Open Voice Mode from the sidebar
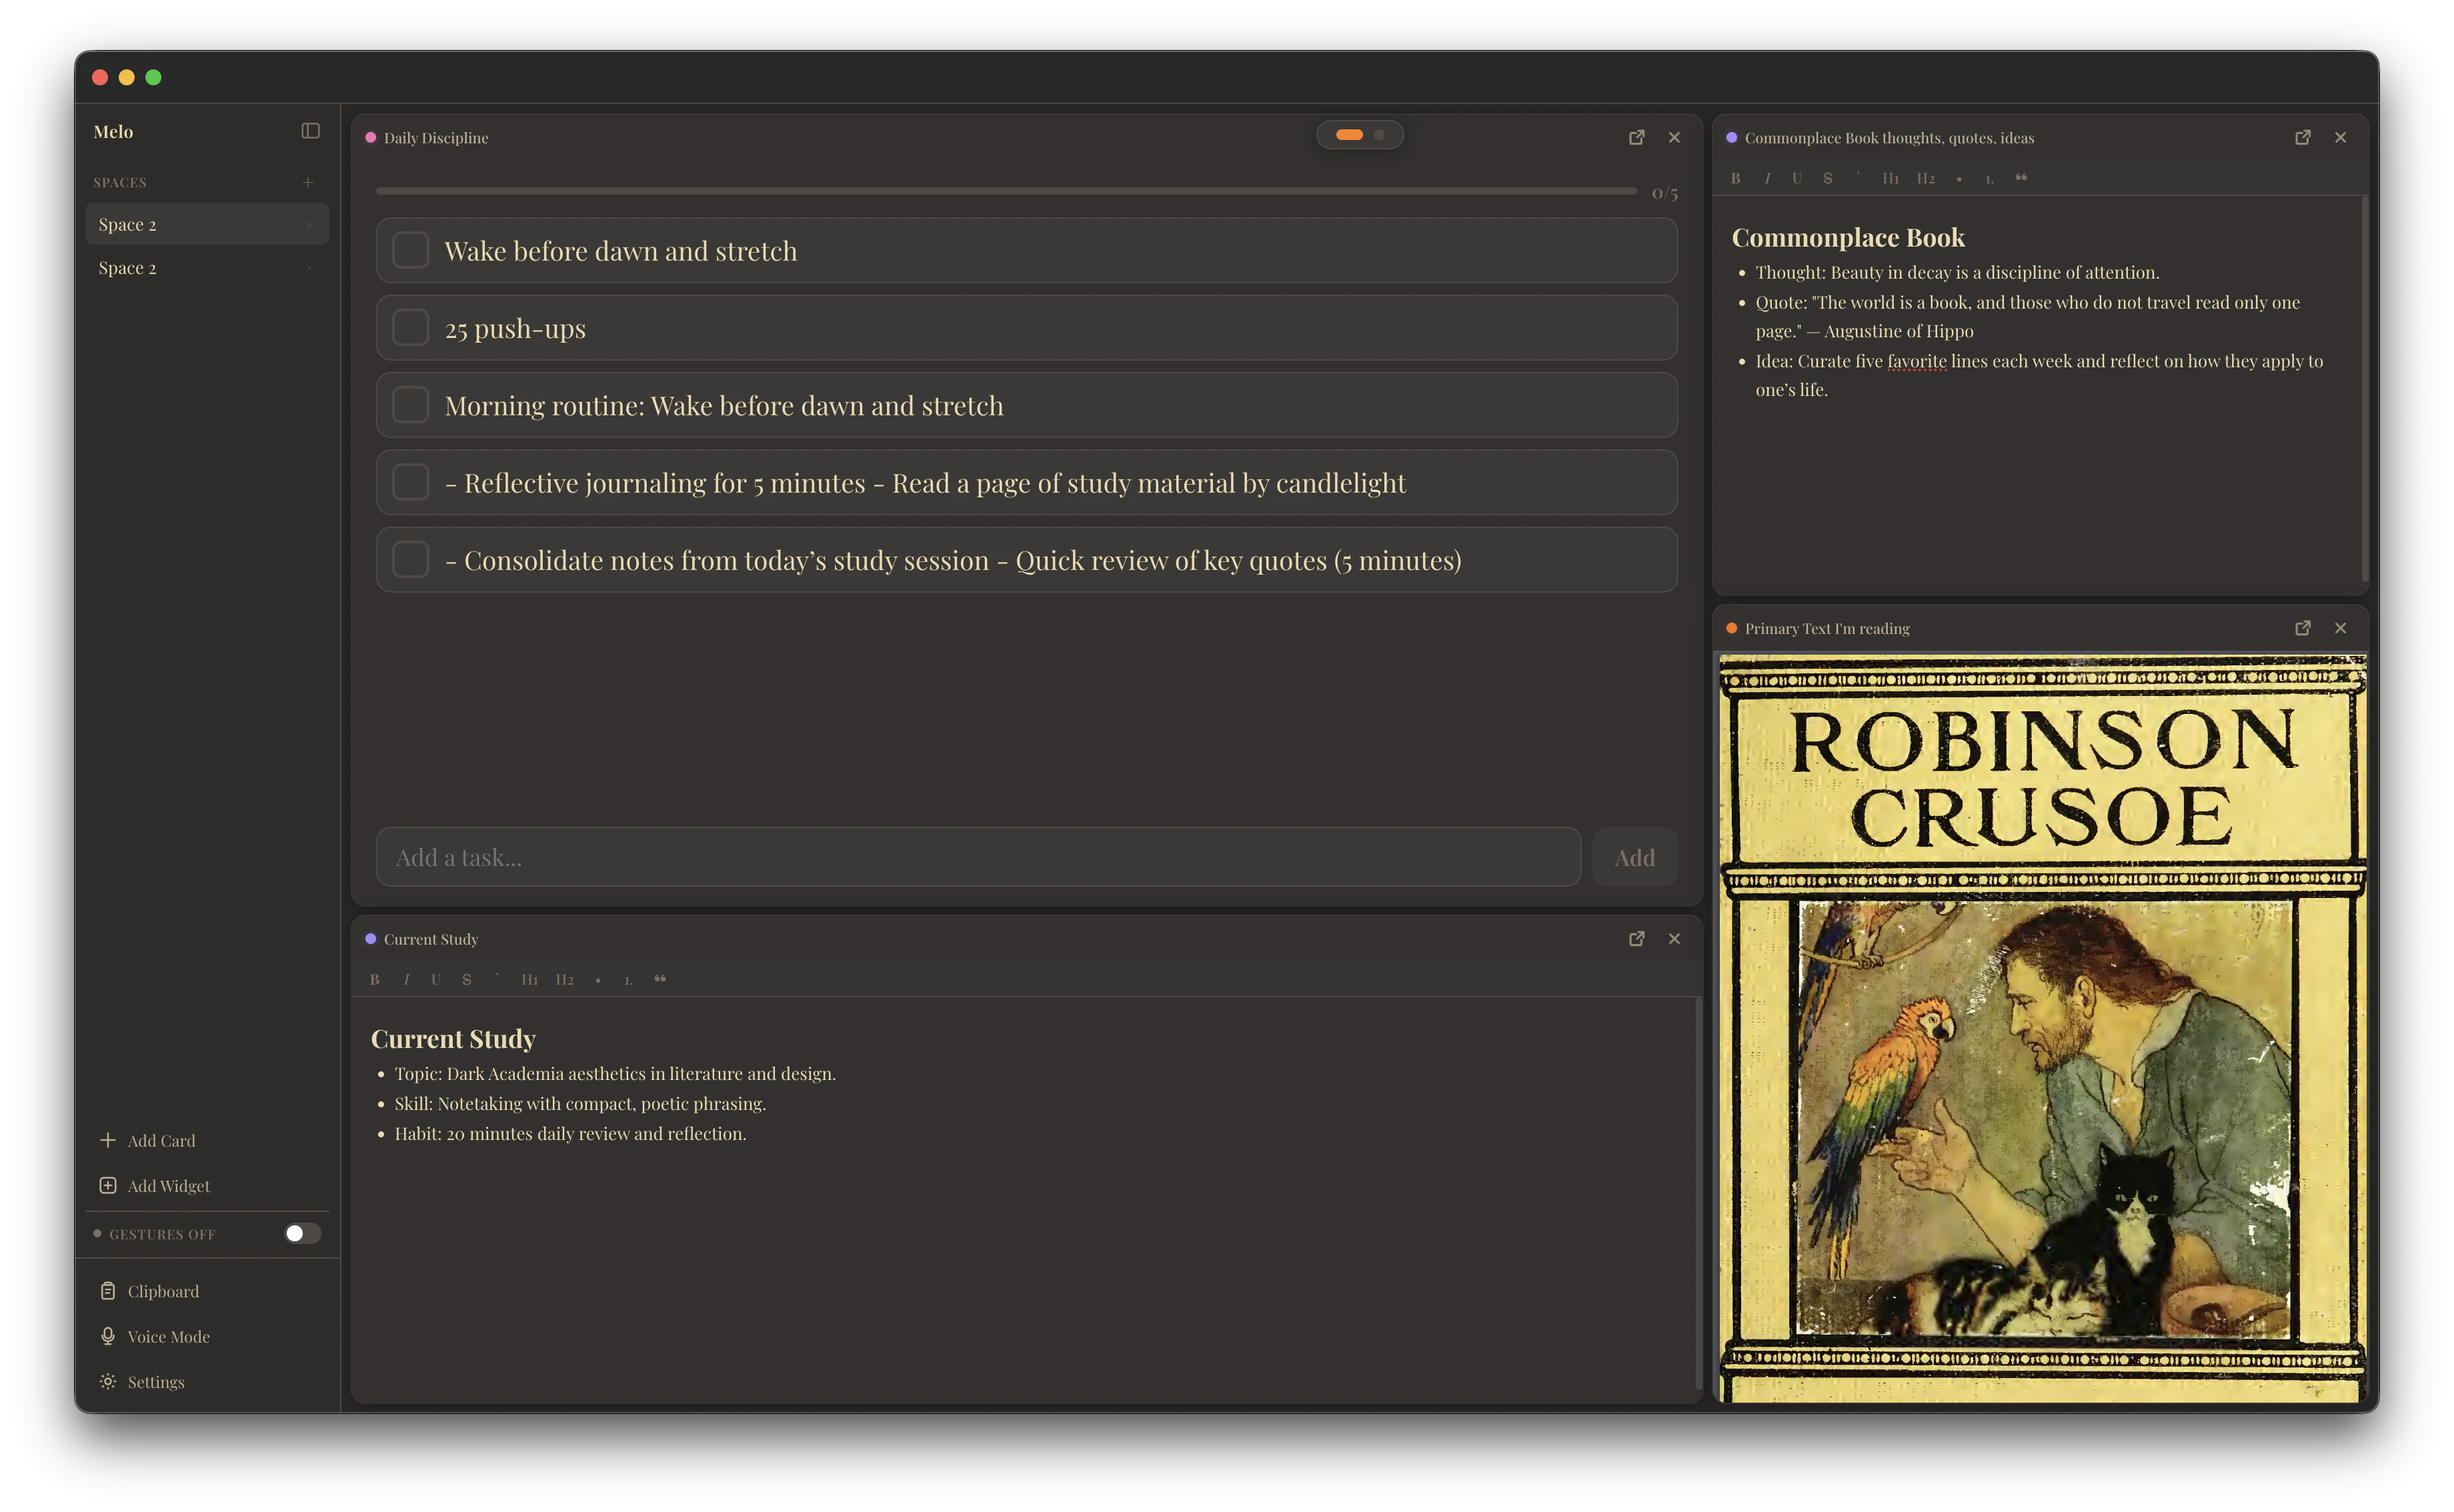The image size is (2454, 1512). point(167,1336)
